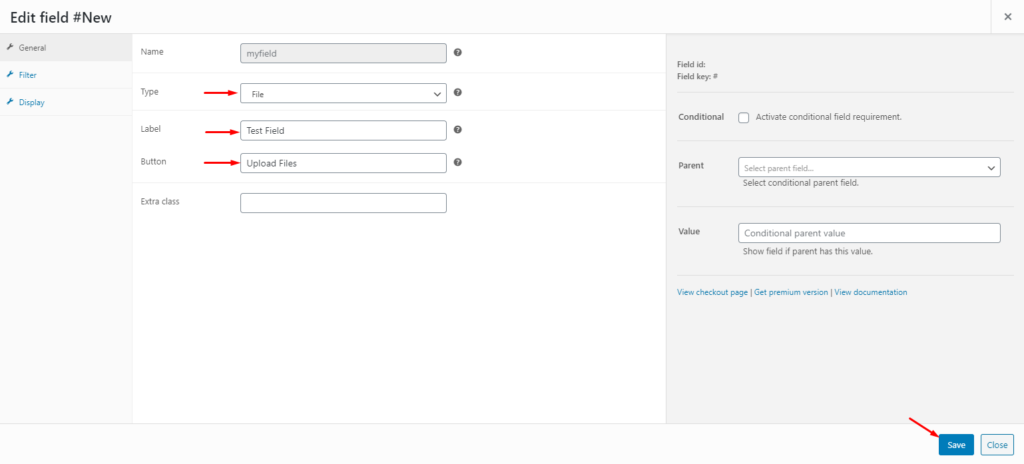Open the View checkout page link
1024x464 pixels.
point(712,292)
